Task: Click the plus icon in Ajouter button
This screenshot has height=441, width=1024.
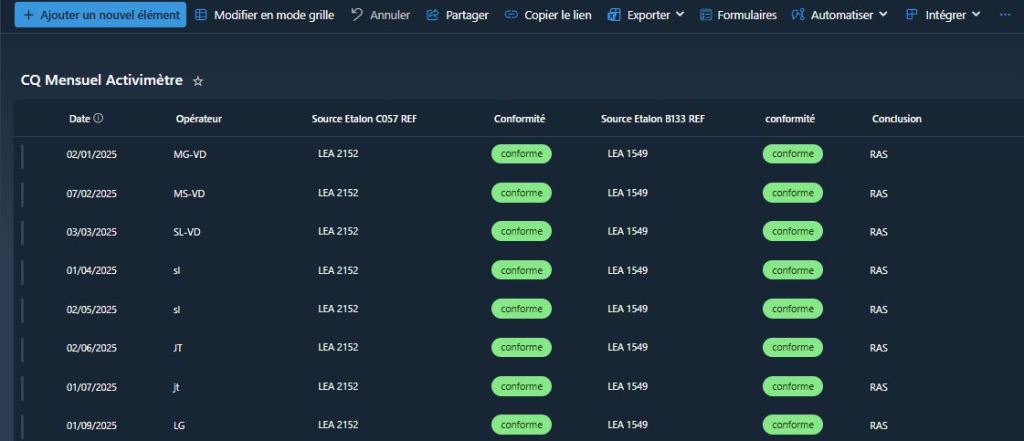Action: coord(28,15)
